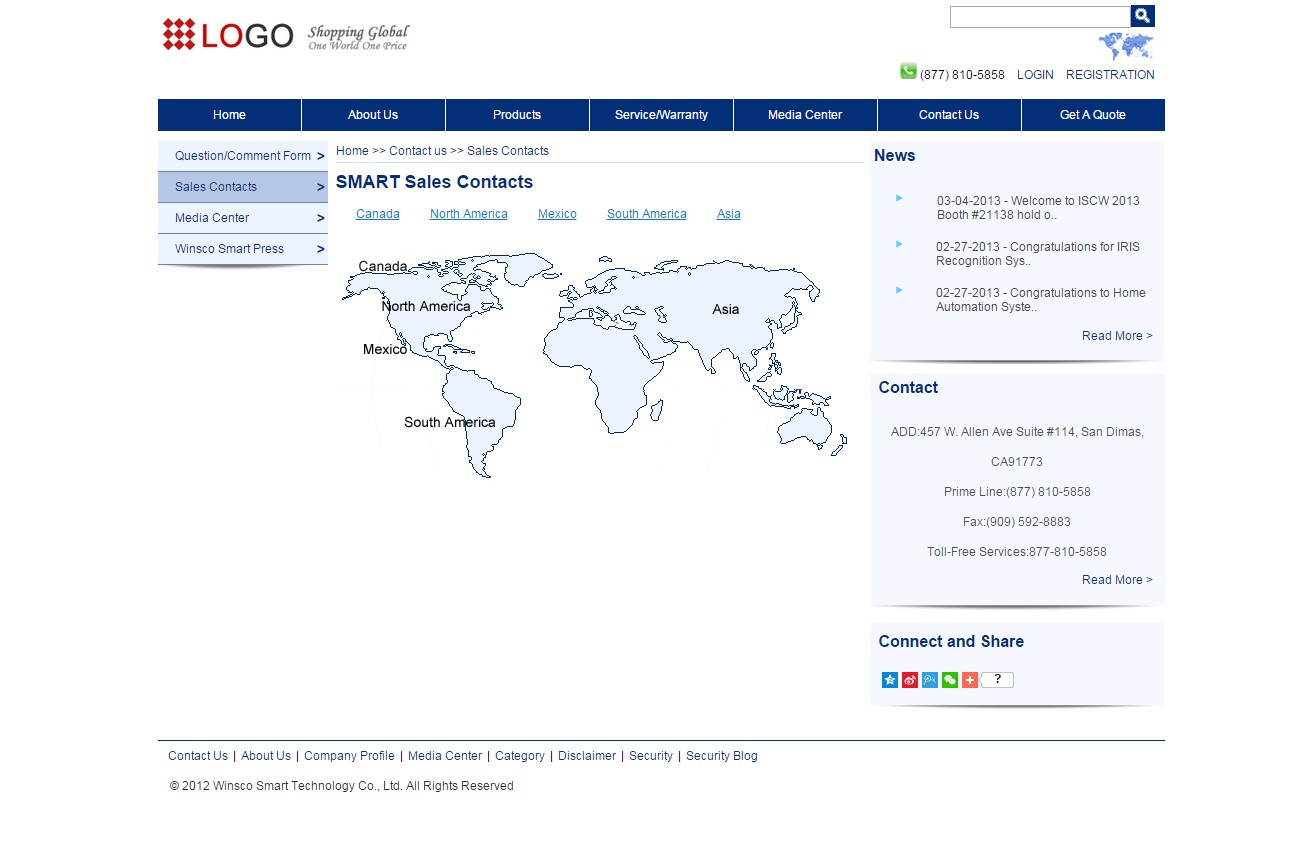This screenshot has width=1289, height=847.
Task: Click inside the search text box
Action: point(1039,17)
